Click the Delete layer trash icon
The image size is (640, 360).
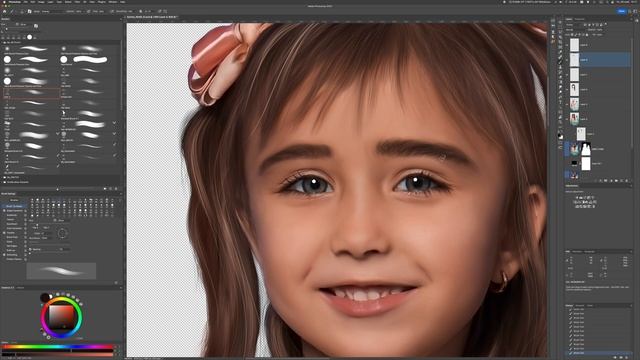627,180
